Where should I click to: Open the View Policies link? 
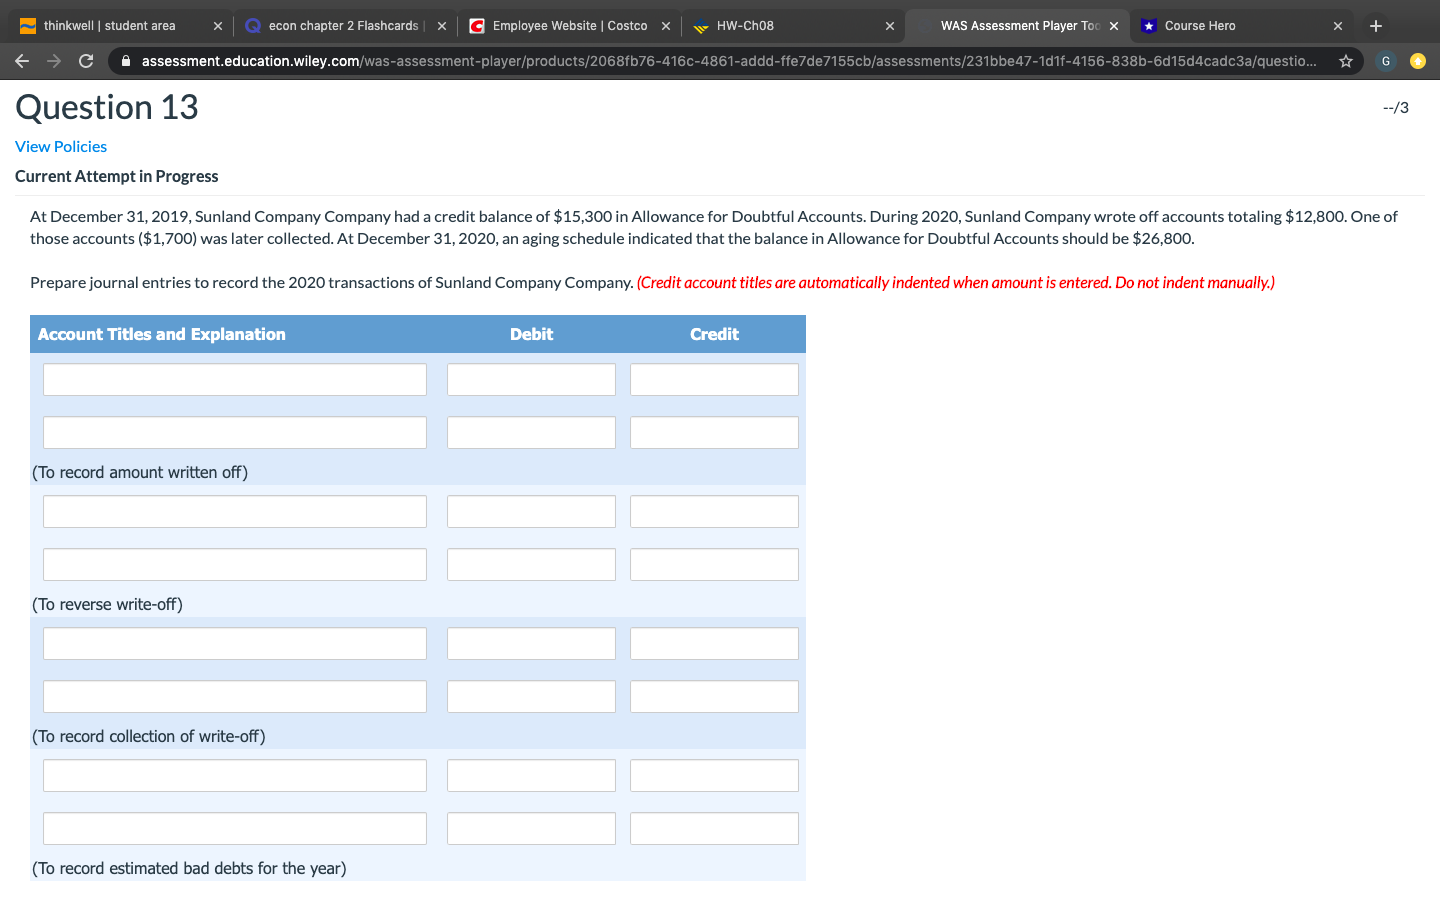click(60, 146)
